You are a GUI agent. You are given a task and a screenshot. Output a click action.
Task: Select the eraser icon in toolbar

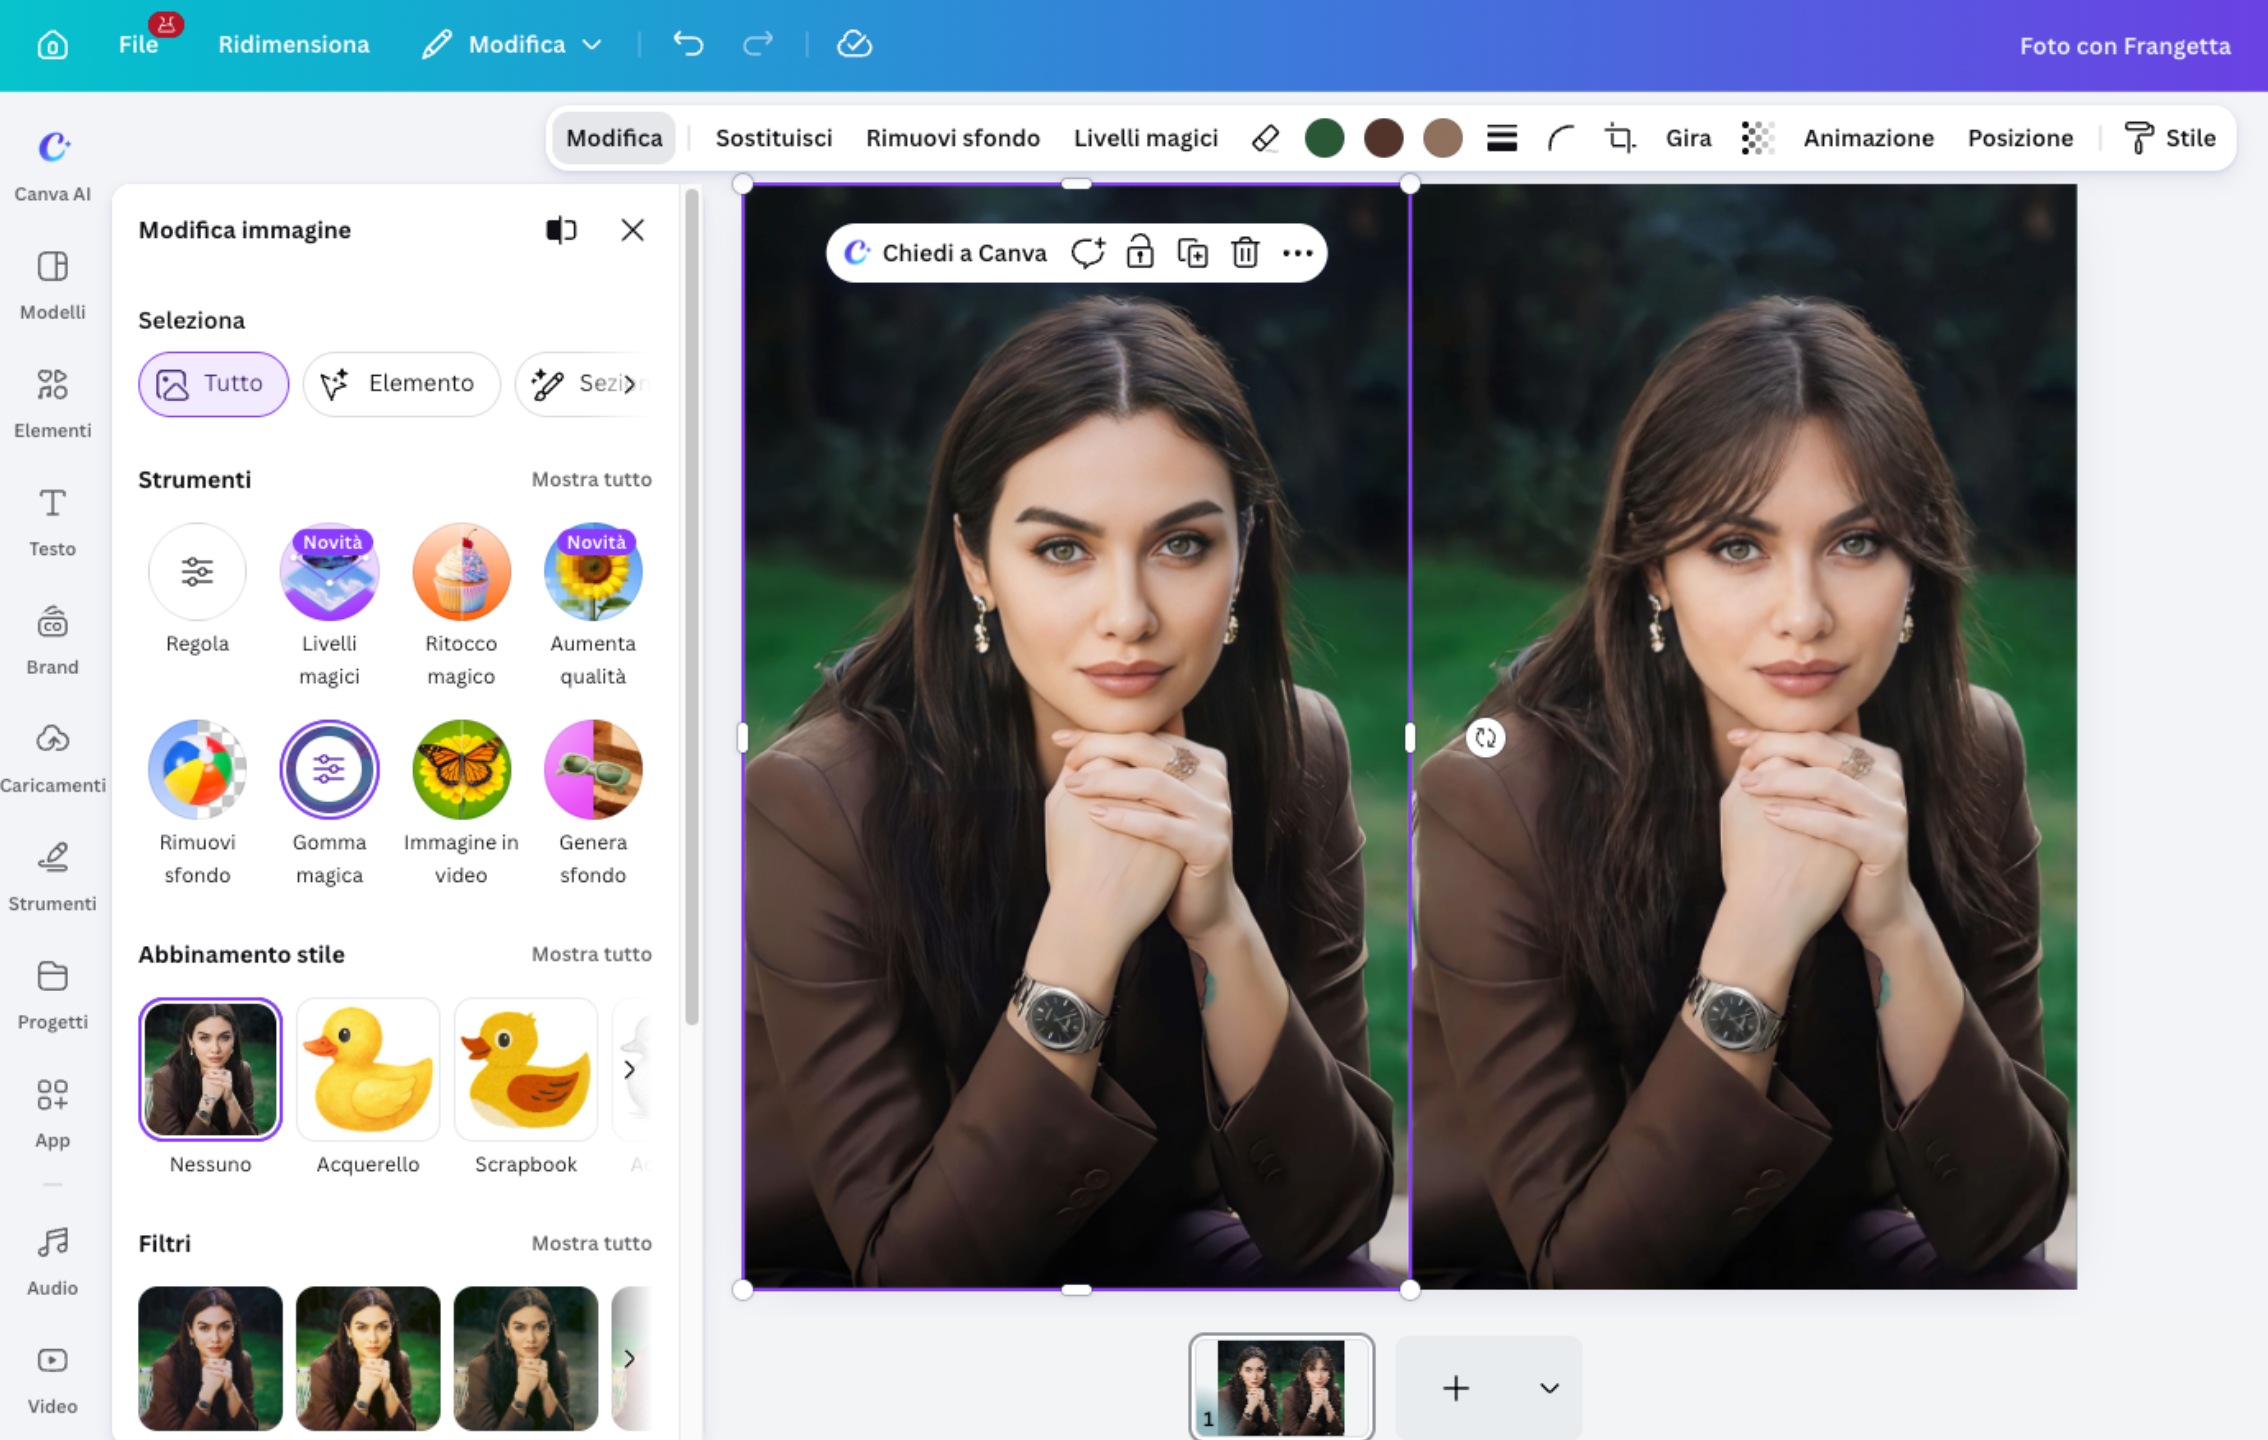pos(1265,138)
